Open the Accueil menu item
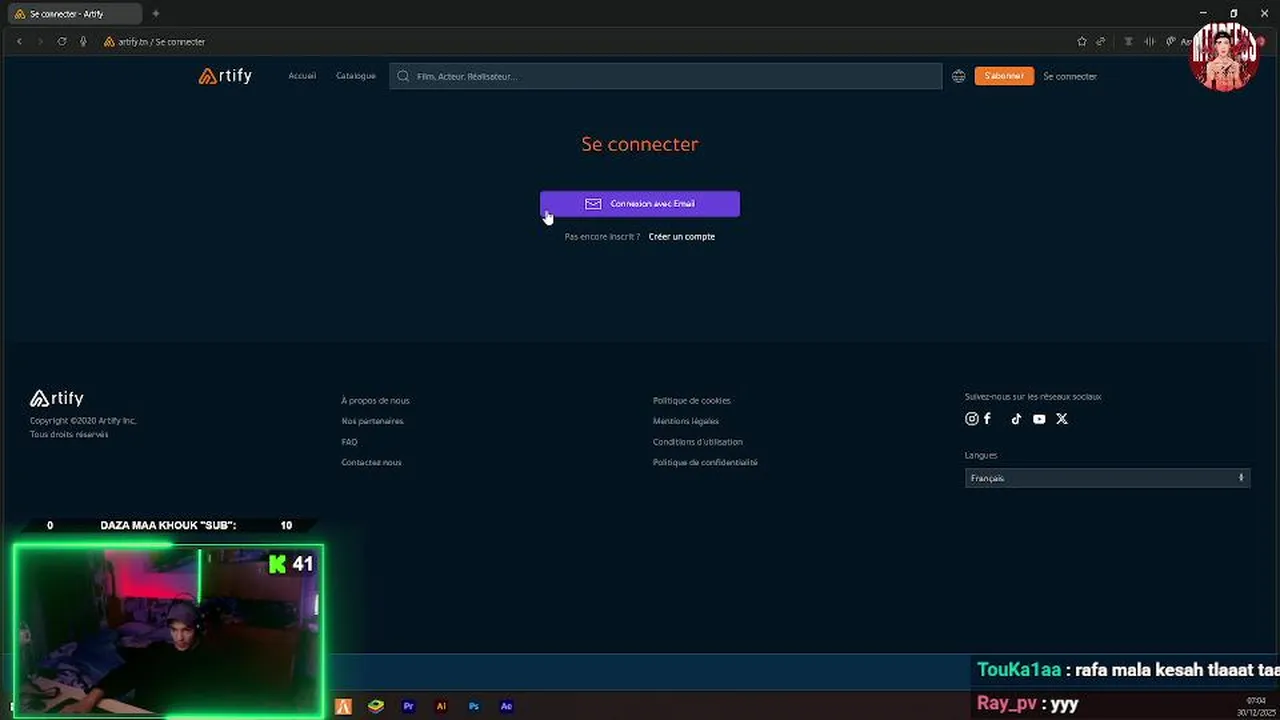This screenshot has height=720, width=1280. point(302,76)
